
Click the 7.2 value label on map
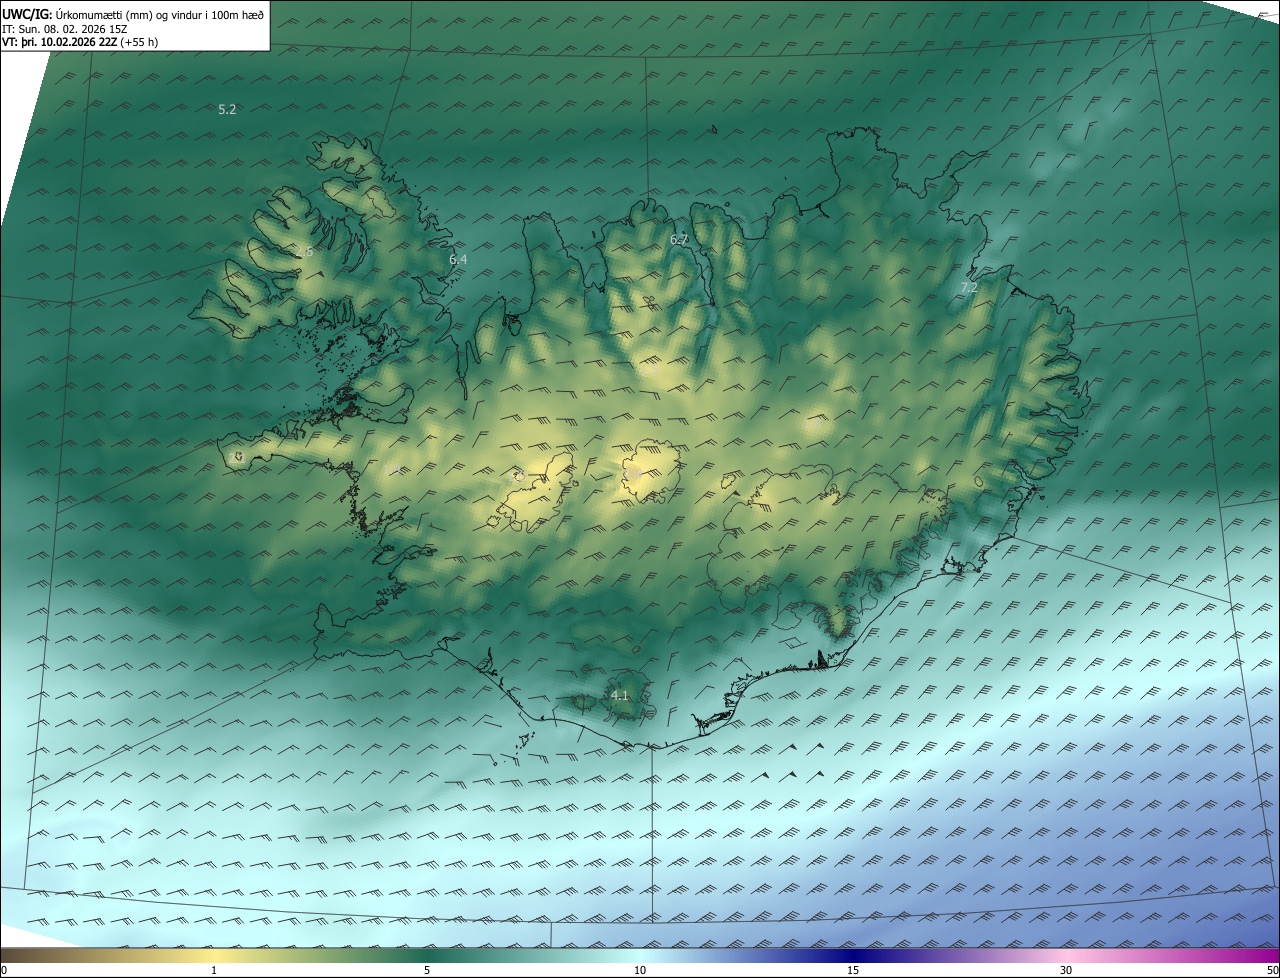coord(968,287)
